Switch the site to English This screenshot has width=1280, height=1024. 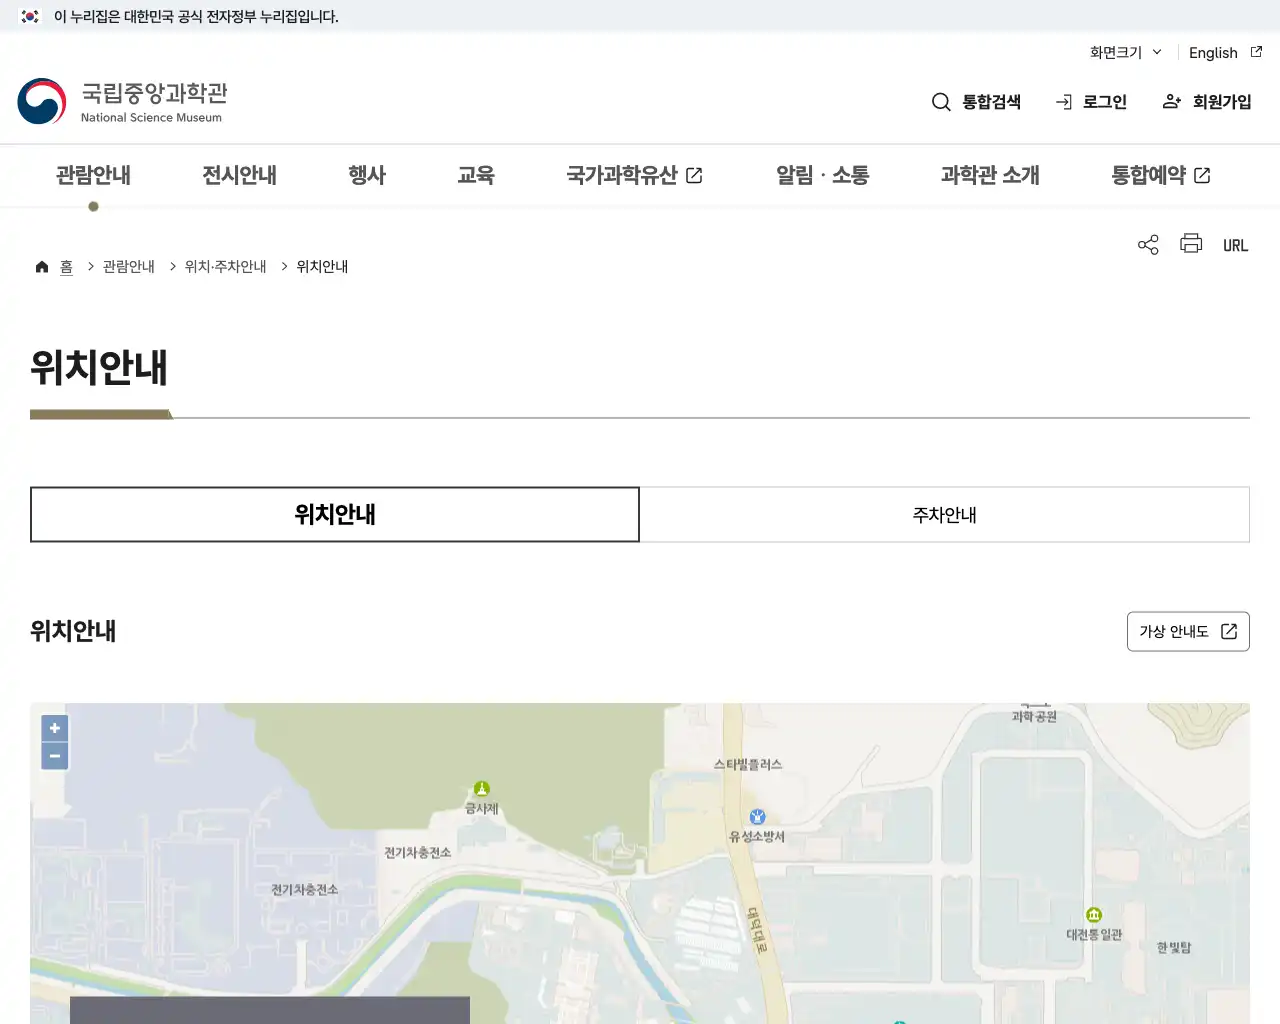click(1212, 52)
